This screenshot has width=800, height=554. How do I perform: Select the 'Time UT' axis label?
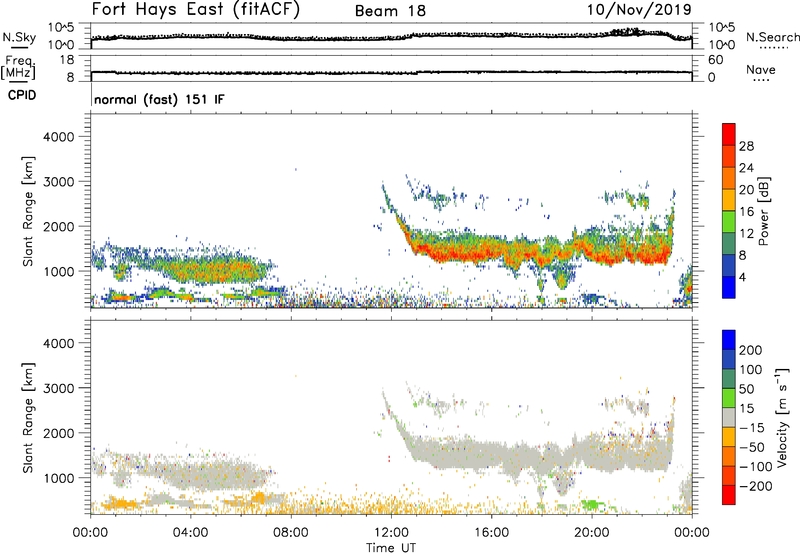coord(391,548)
